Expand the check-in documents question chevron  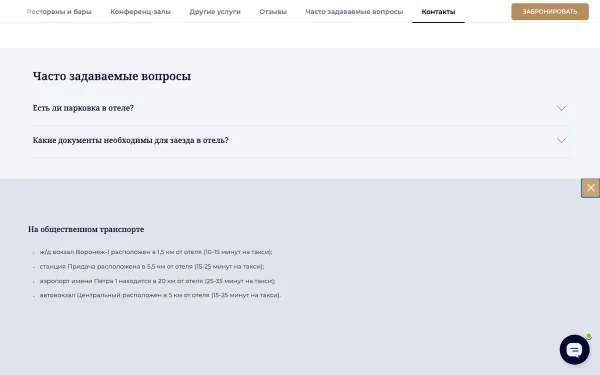click(x=561, y=140)
